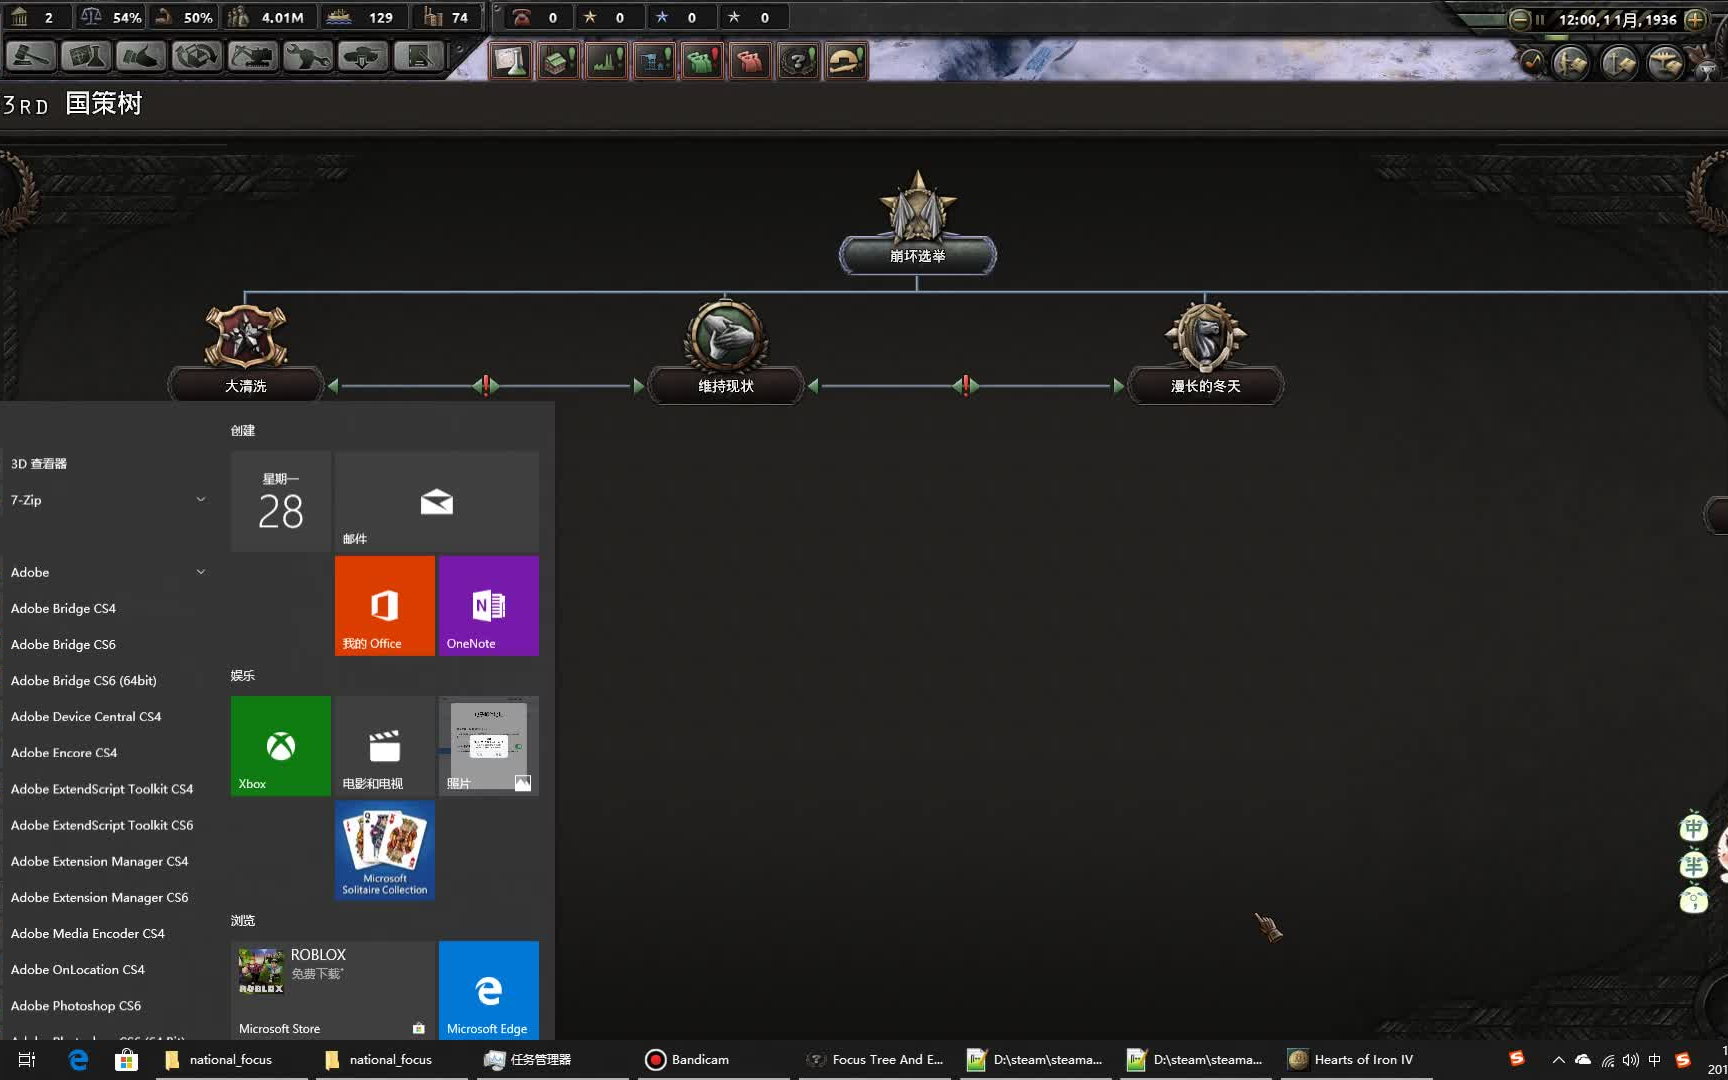Open the production wrench button
1728x1080 pixels.
[307, 57]
